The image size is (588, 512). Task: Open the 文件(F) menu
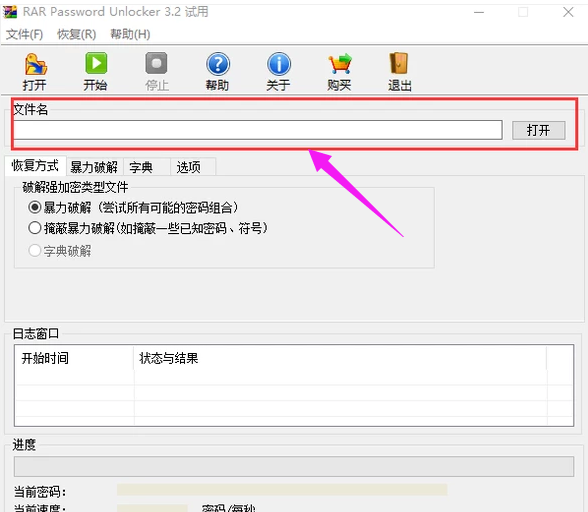(24, 35)
